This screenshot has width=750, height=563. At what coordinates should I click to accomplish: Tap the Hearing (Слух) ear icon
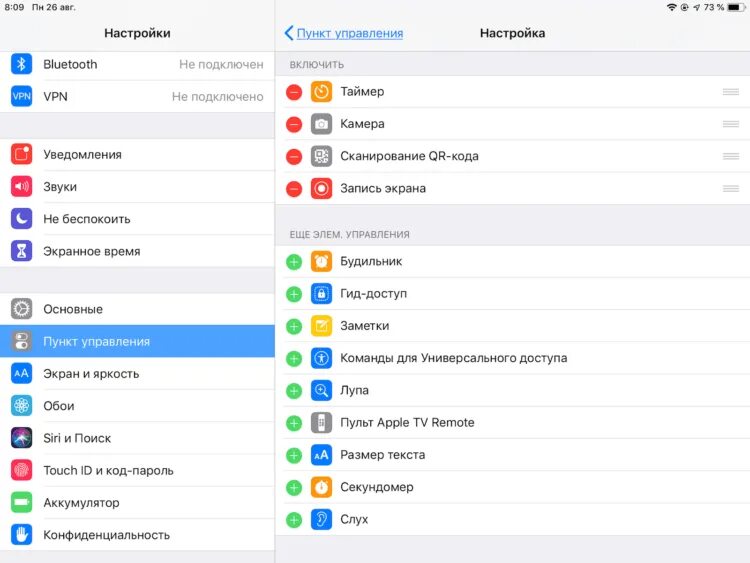(x=321, y=519)
